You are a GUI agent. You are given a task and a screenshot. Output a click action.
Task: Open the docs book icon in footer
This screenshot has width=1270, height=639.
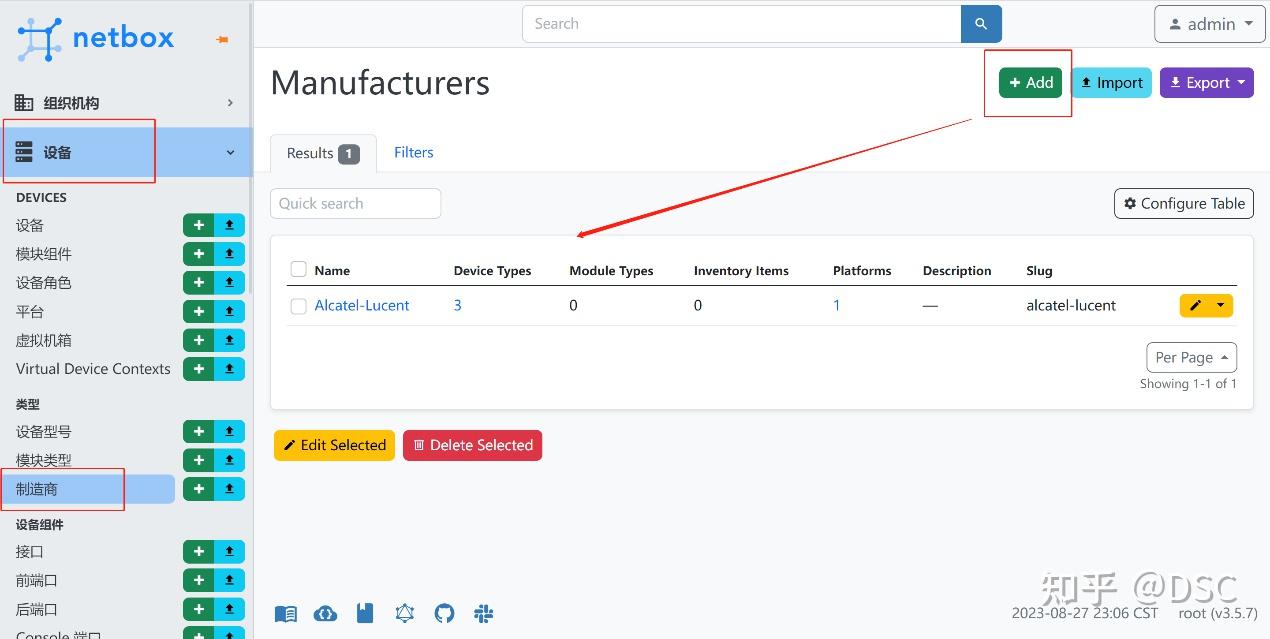pos(285,614)
